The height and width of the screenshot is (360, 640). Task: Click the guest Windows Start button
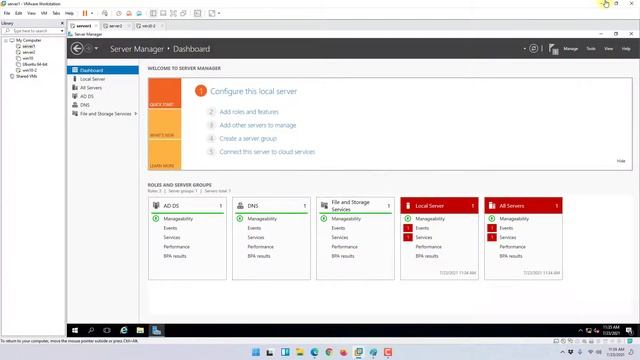click(x=75, y=331)
